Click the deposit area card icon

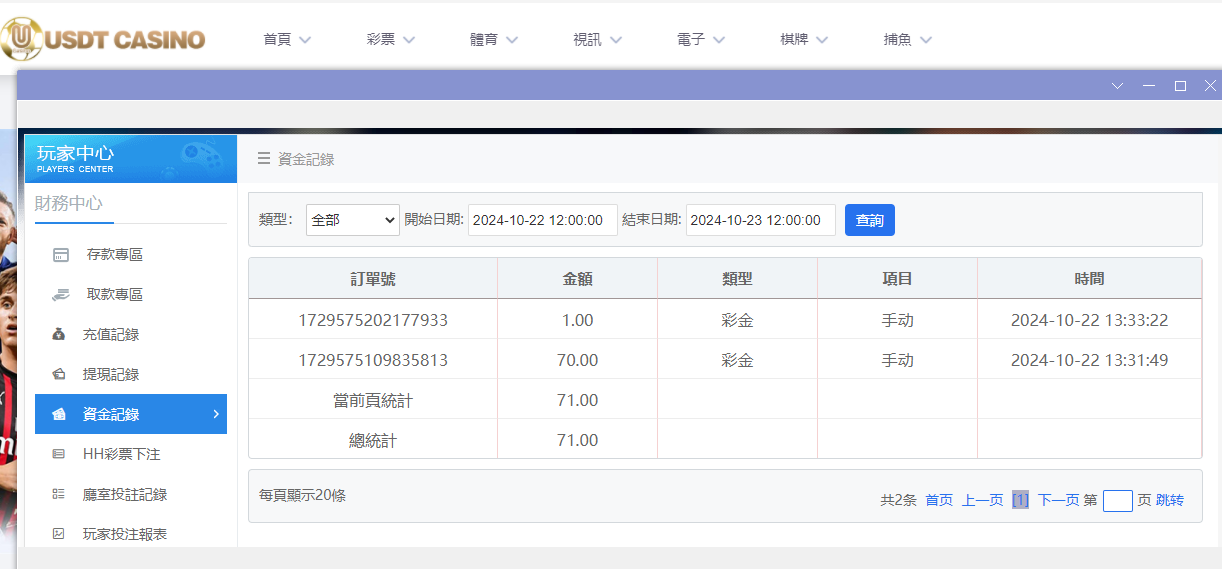[x=60, y=255]
